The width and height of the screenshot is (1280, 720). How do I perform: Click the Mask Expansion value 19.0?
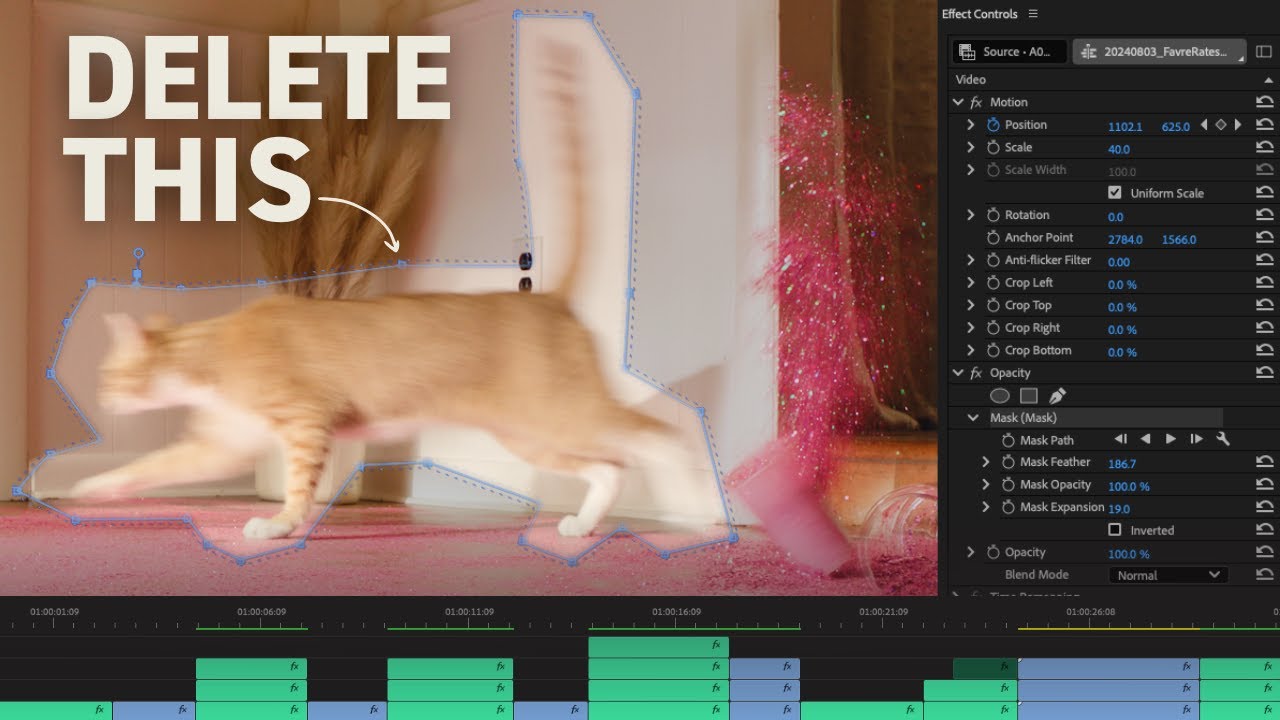click(1119, 509)
